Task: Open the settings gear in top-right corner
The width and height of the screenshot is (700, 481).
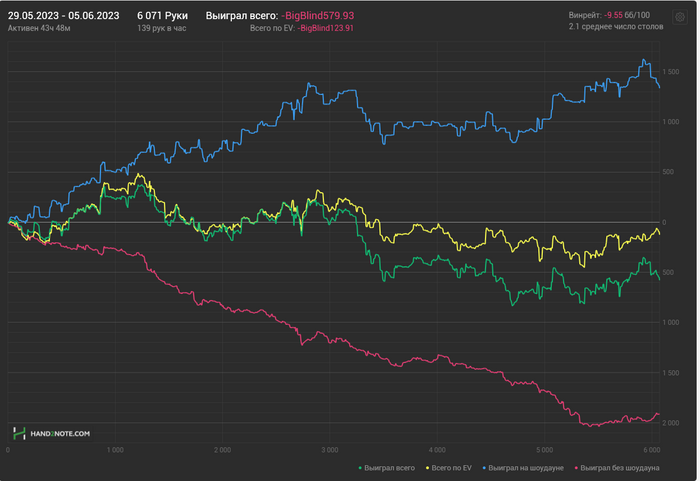Action: pyautogui.click(x=682, y=17)
